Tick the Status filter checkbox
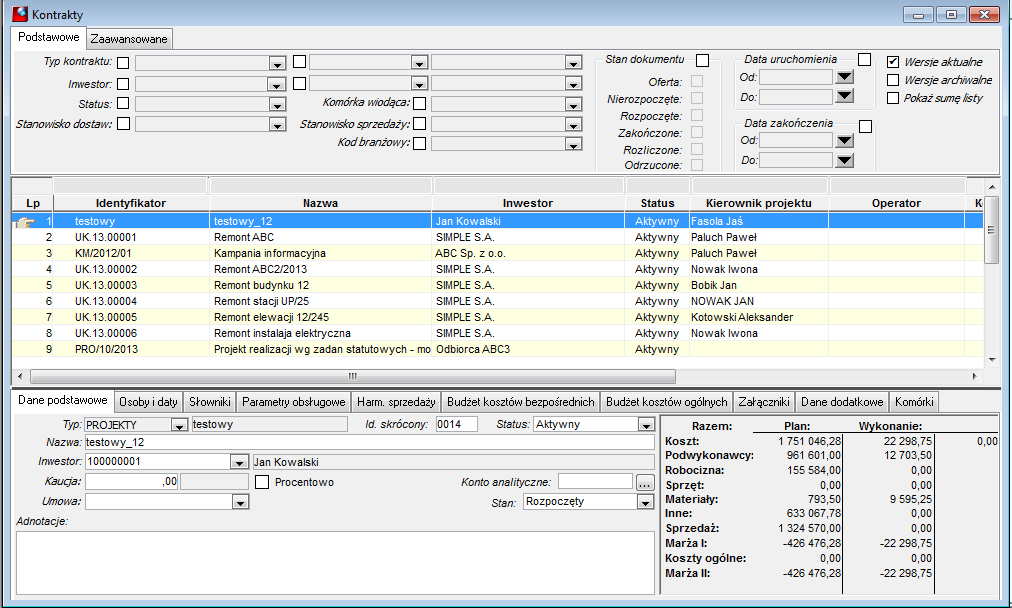Image resolution: width=1012 pixels, height=608 pixels. click(x=123, y=103)
